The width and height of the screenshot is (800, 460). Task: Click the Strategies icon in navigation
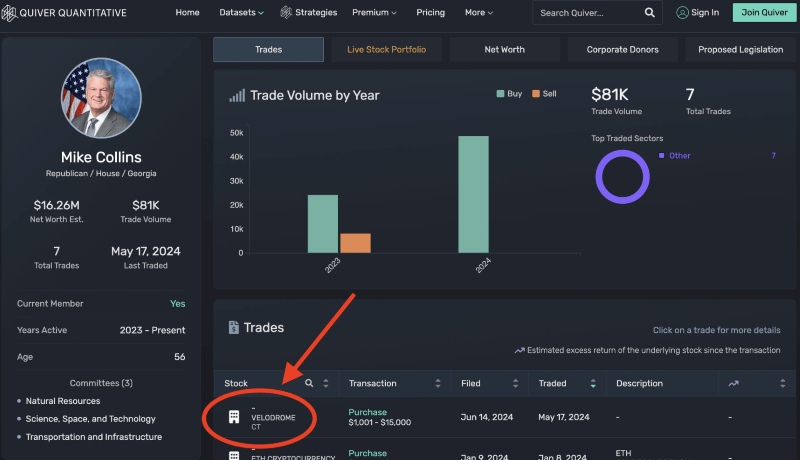[286, 12]
